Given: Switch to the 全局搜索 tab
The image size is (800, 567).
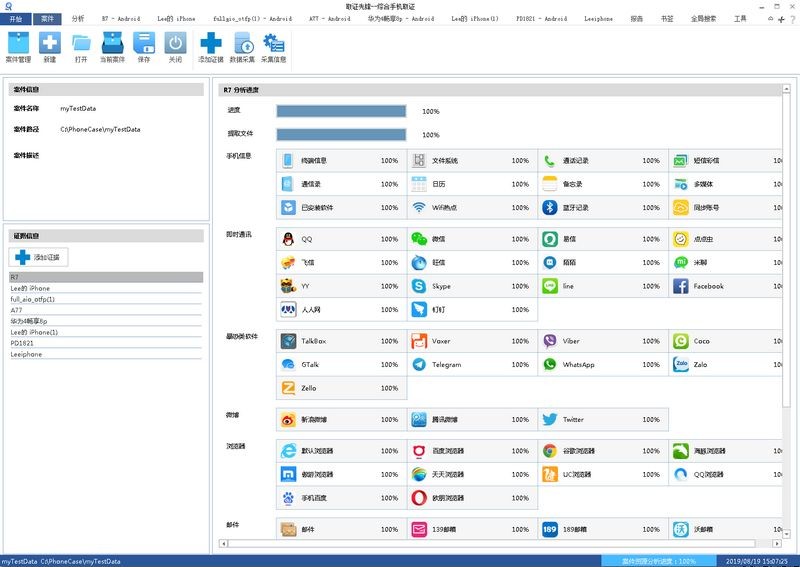Looking at the screenshot, I should pos(704,19).
